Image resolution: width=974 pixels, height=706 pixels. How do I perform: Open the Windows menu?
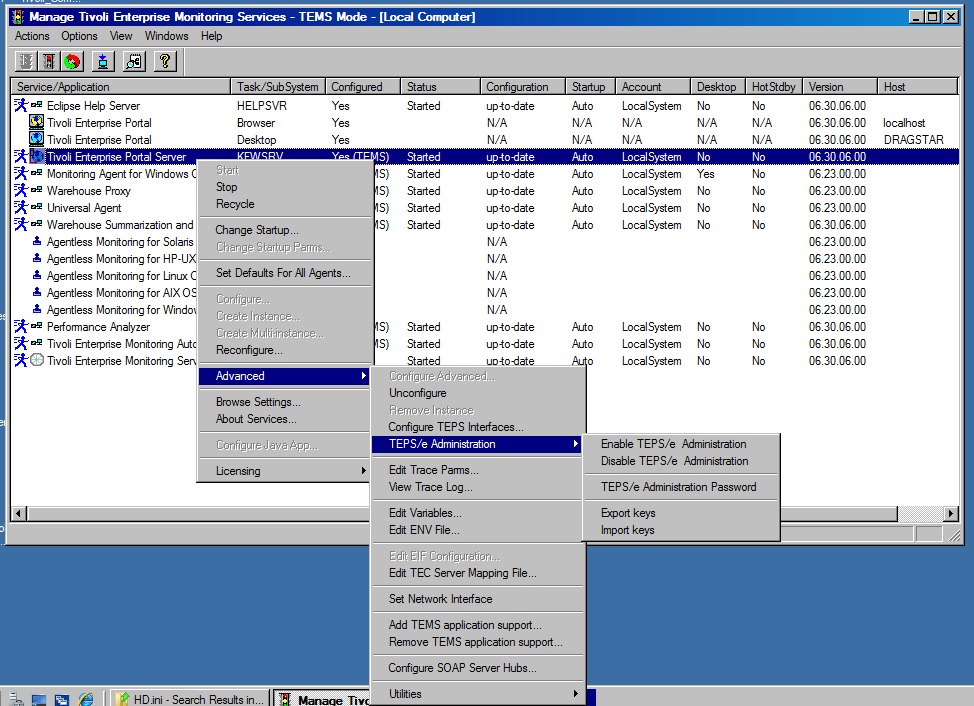pyautogui.click(x=166, y=36)
